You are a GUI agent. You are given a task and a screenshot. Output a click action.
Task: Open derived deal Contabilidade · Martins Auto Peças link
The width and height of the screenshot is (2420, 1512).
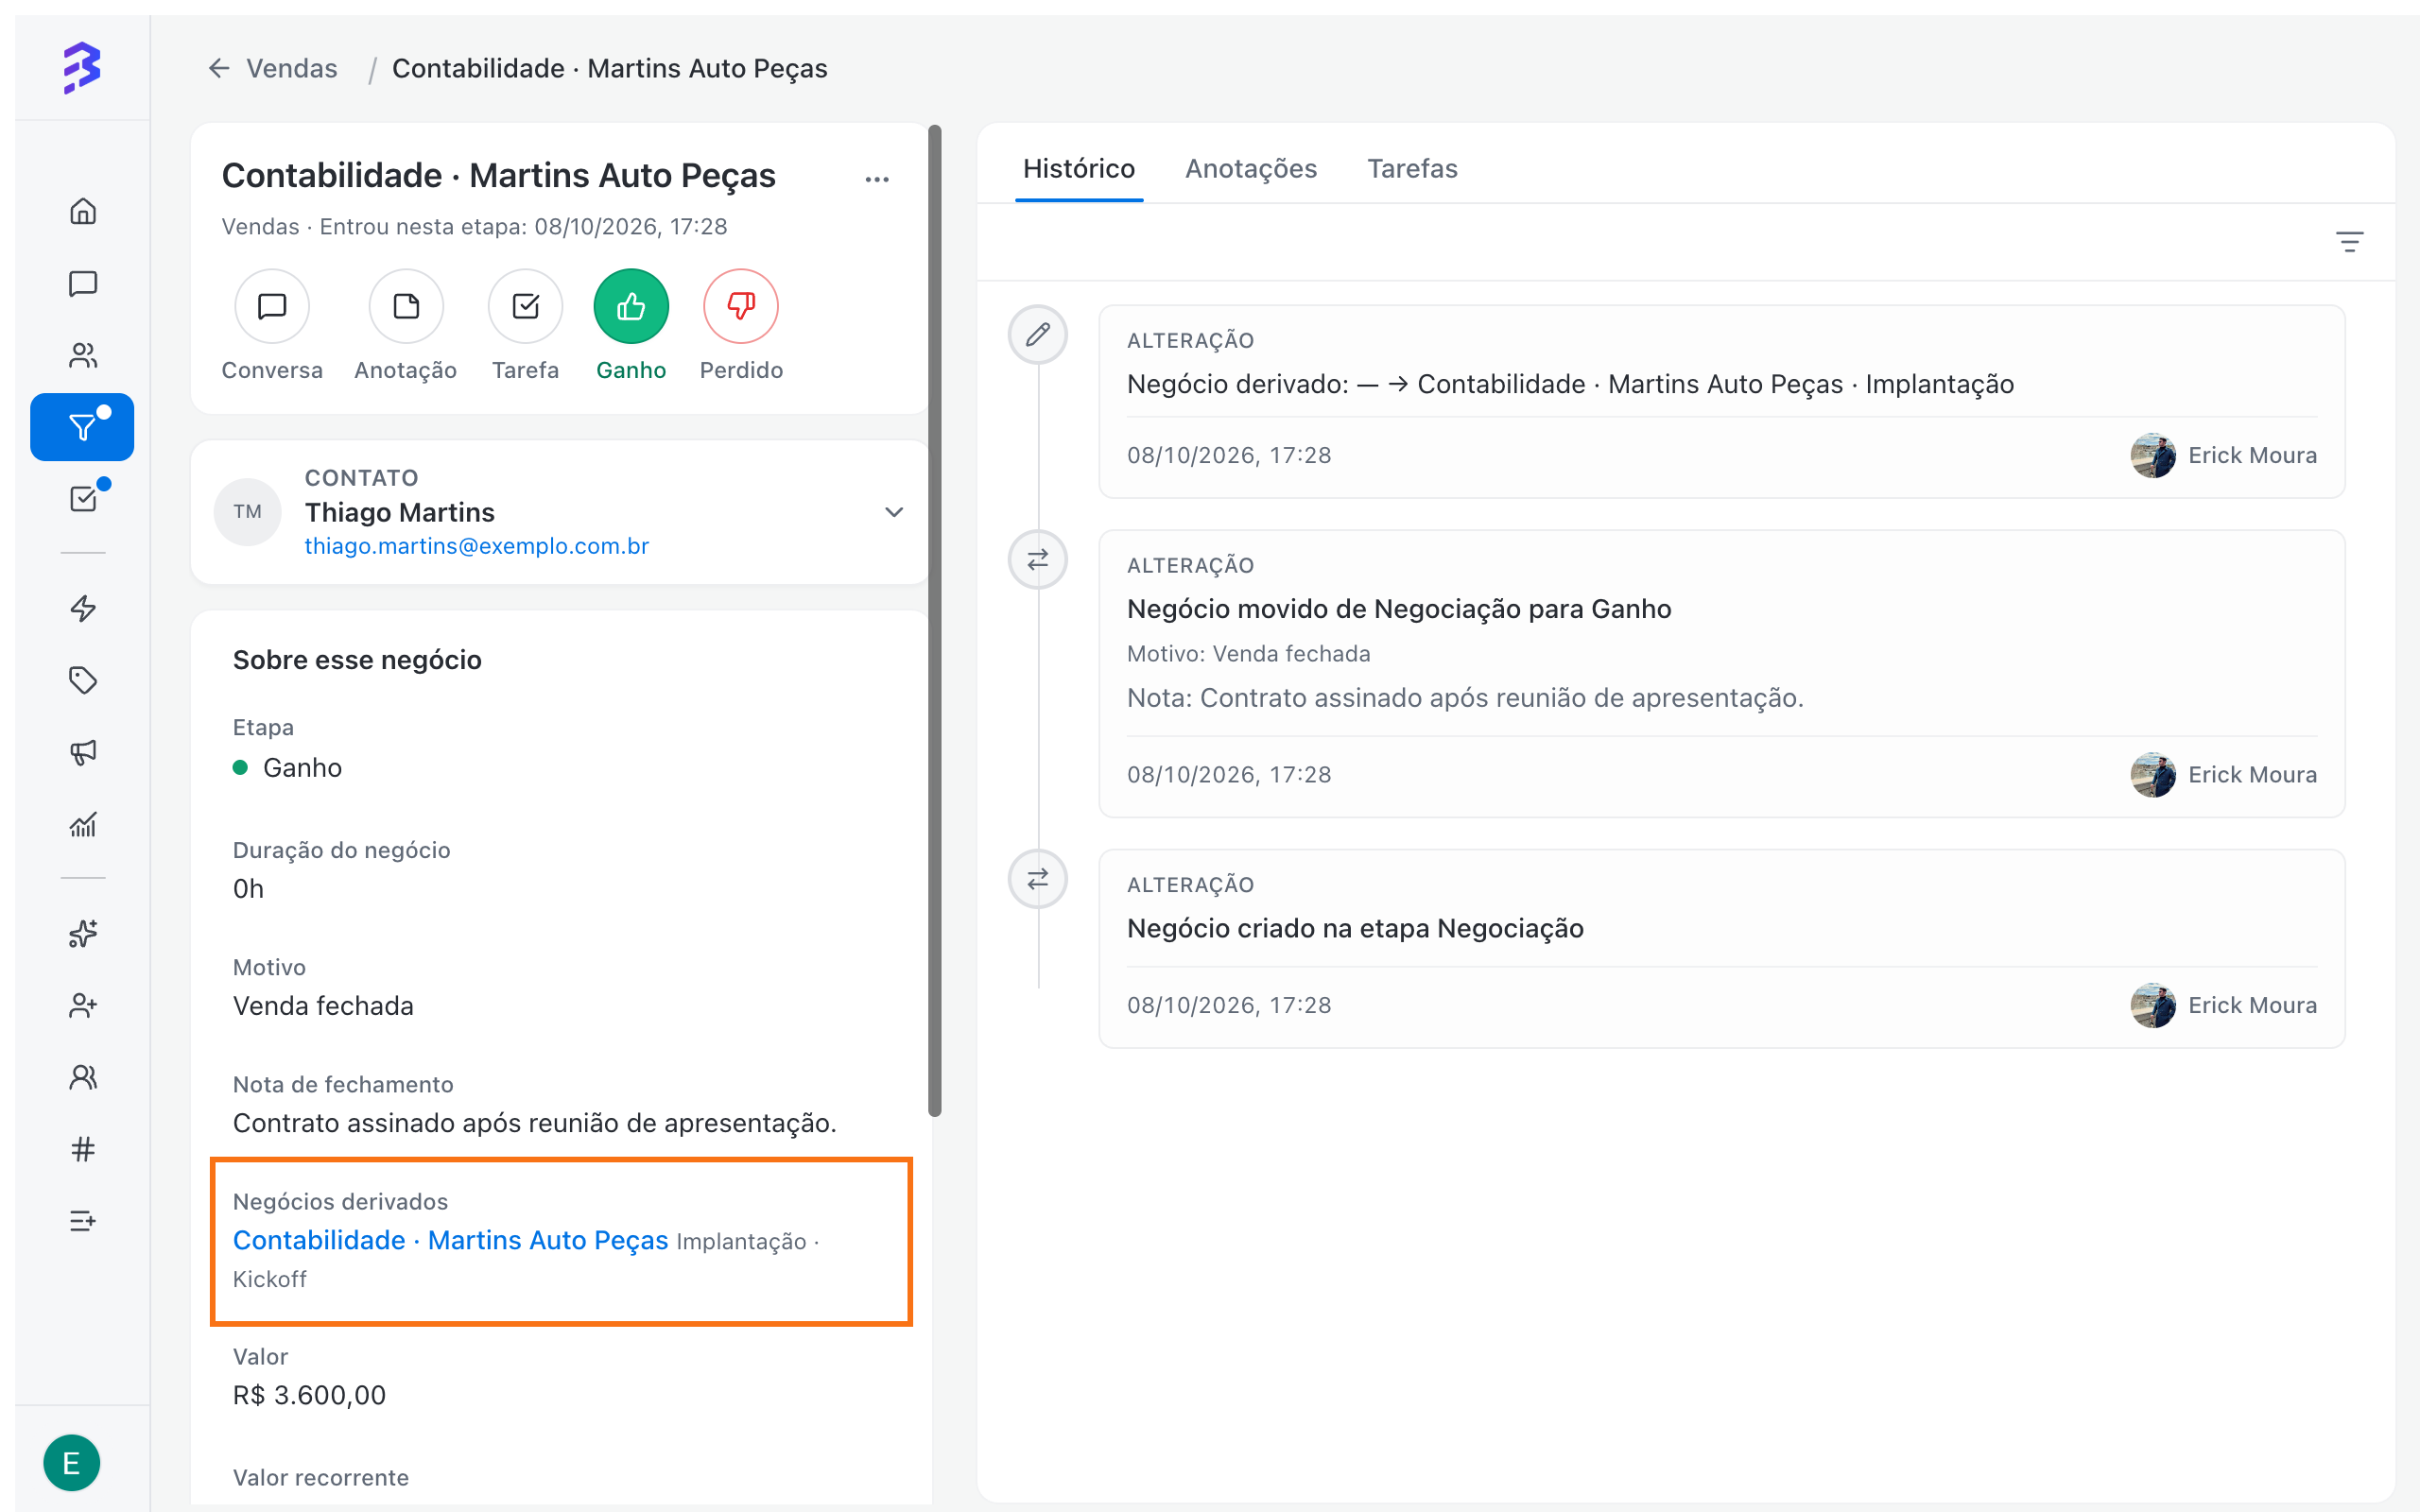click(450, 1240)
